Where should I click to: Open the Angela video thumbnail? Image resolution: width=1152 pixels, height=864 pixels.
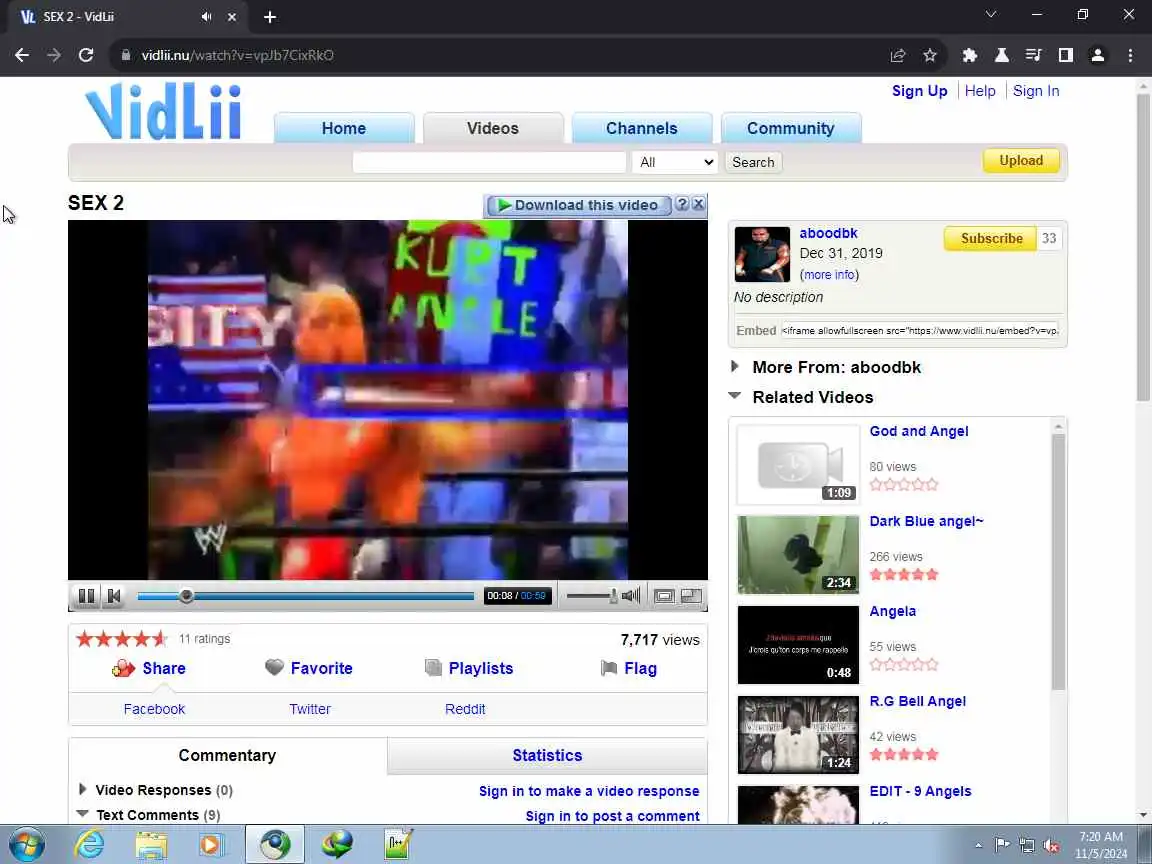pos(798,645)
